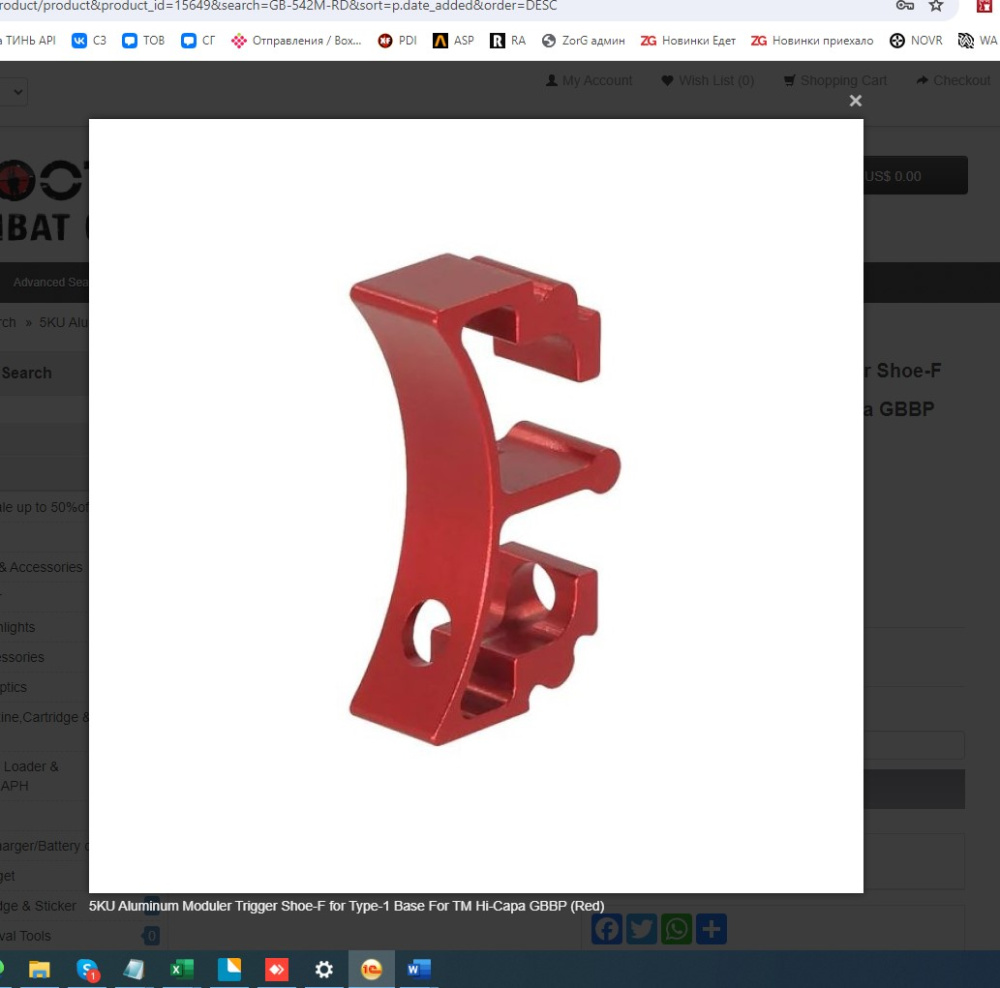
Task: Proceed to Checkout
Action: click(x=953, y=80)
